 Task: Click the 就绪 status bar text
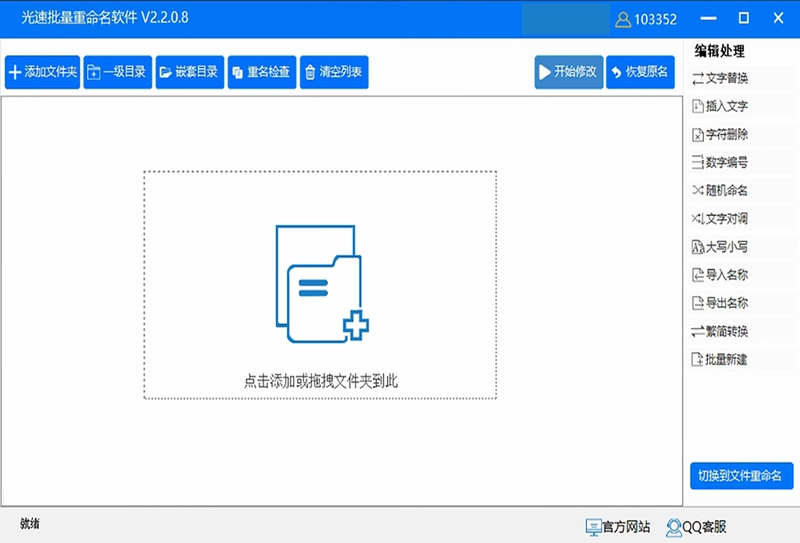(x=30, y=524)
